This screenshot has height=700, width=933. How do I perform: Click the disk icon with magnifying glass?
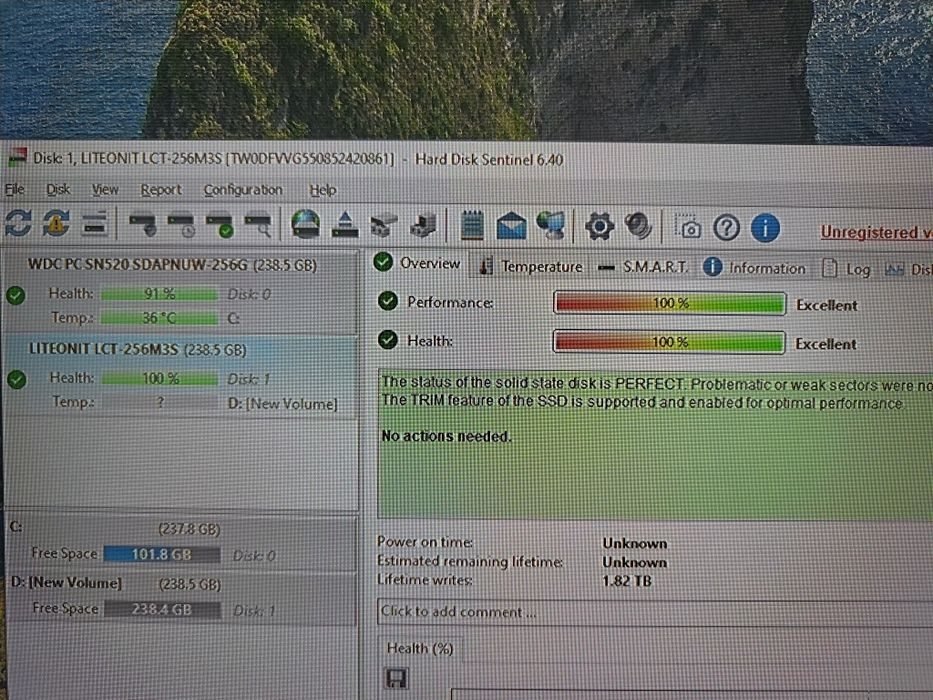click(x=258, y=226)
